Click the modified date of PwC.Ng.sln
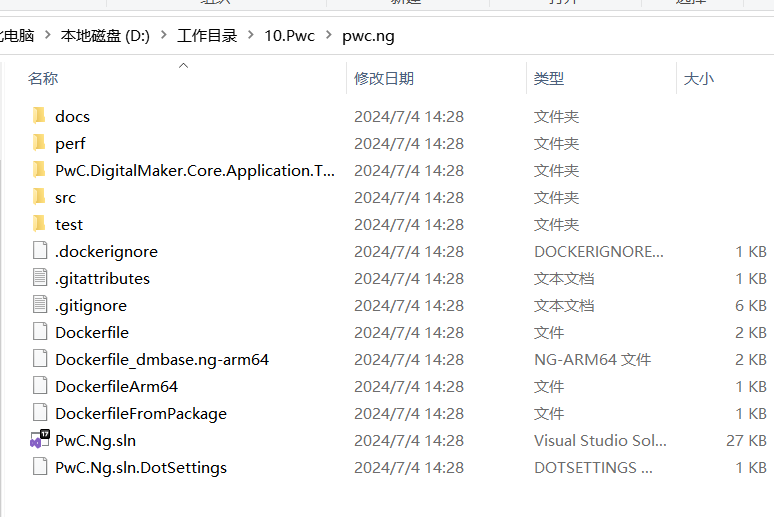774x517 pixels. pyautogui.click(x=409, y=440)
